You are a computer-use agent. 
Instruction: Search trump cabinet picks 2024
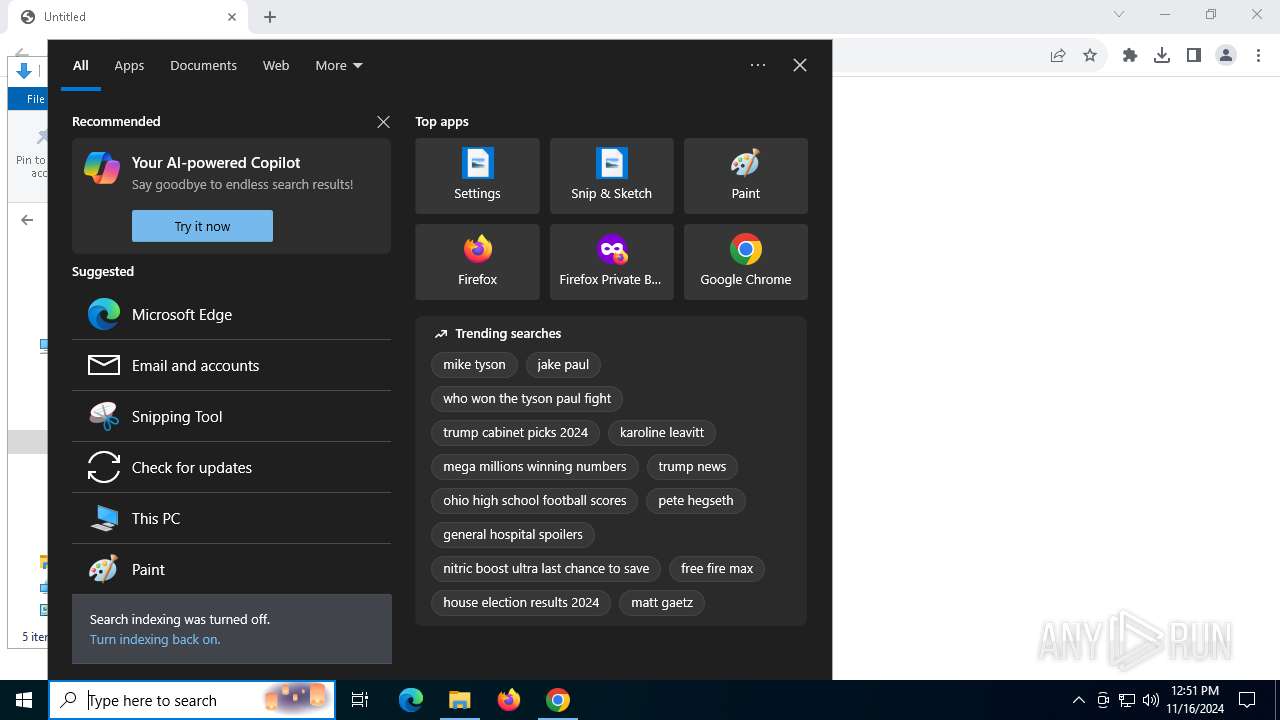(515, 433)
